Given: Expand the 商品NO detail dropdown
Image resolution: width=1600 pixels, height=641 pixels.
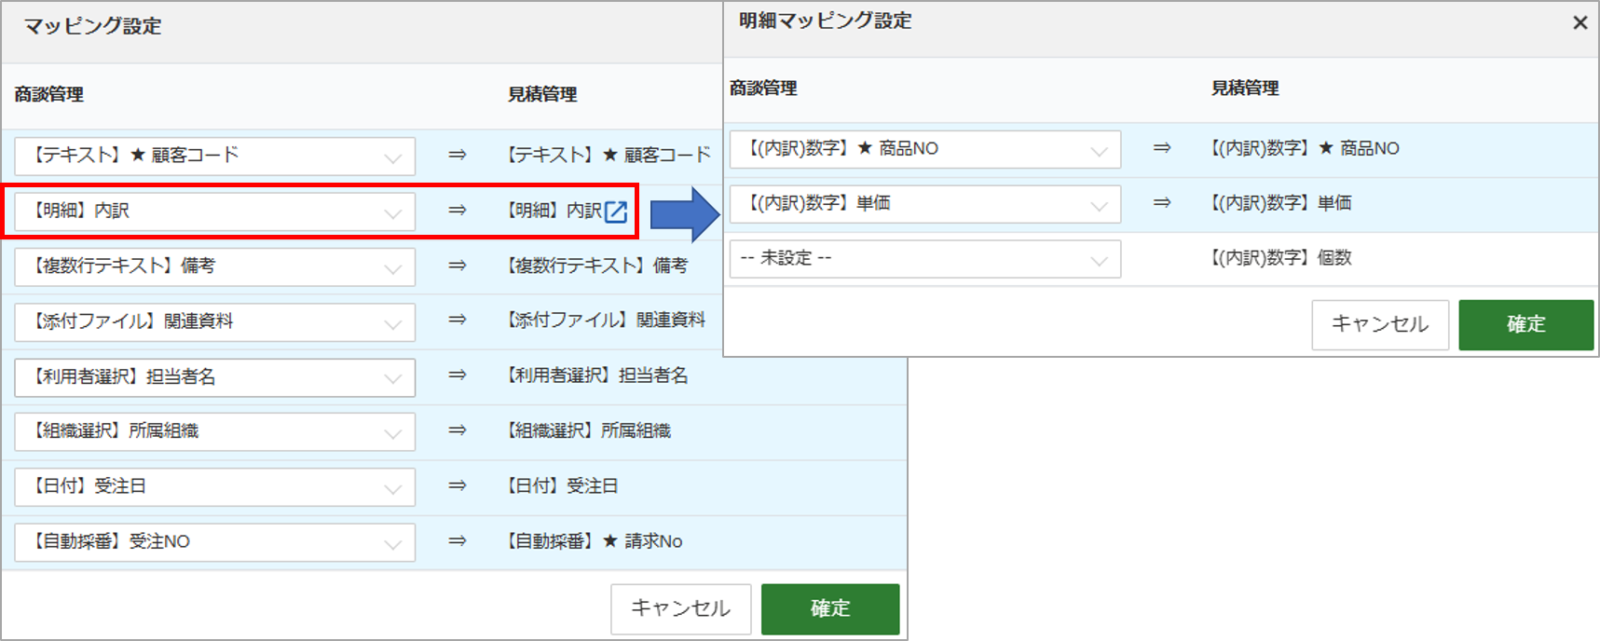Looking at the screenshot, I should coord(924,149).
